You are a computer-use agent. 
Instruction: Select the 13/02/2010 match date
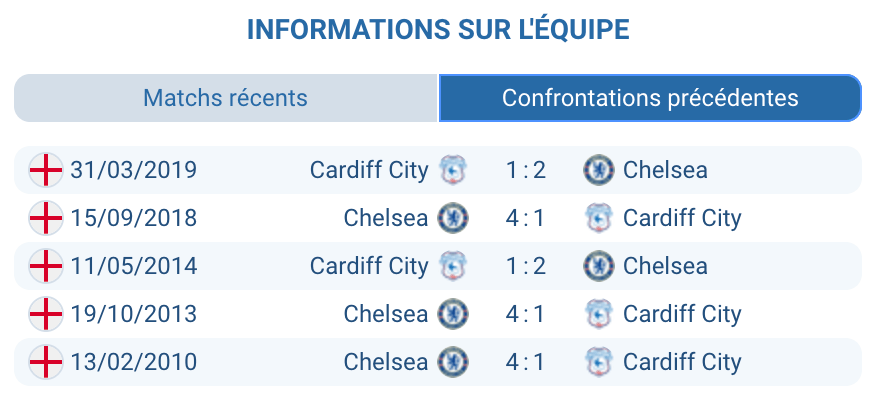coord(134,362)
